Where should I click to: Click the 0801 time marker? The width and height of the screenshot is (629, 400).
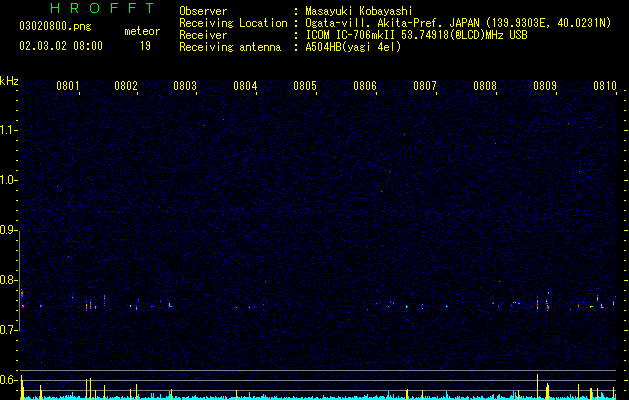point(68,86)
